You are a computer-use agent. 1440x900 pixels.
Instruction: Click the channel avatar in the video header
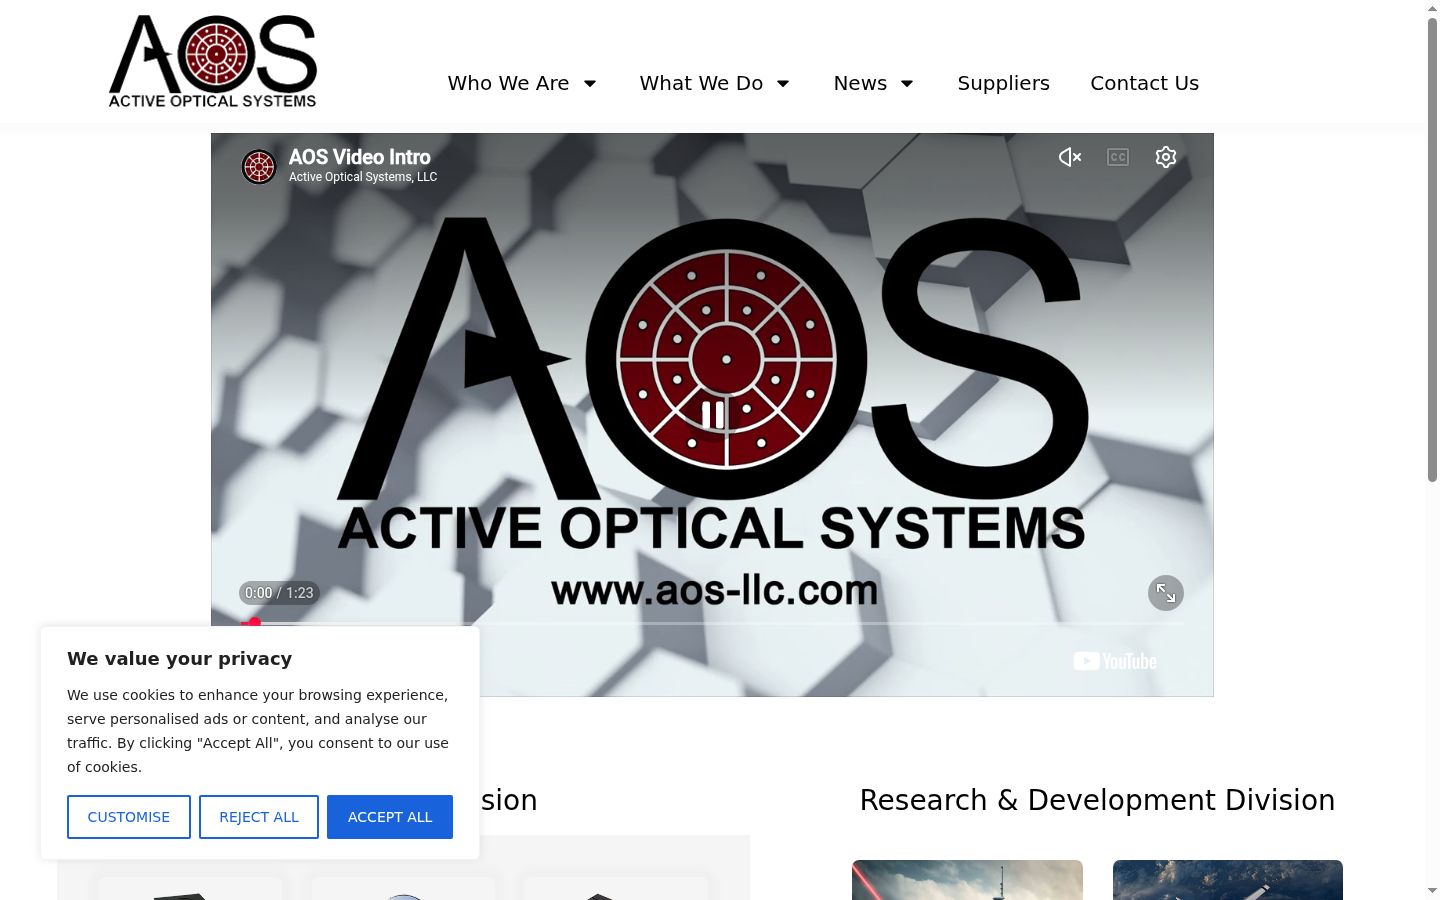tap(259, 167)
